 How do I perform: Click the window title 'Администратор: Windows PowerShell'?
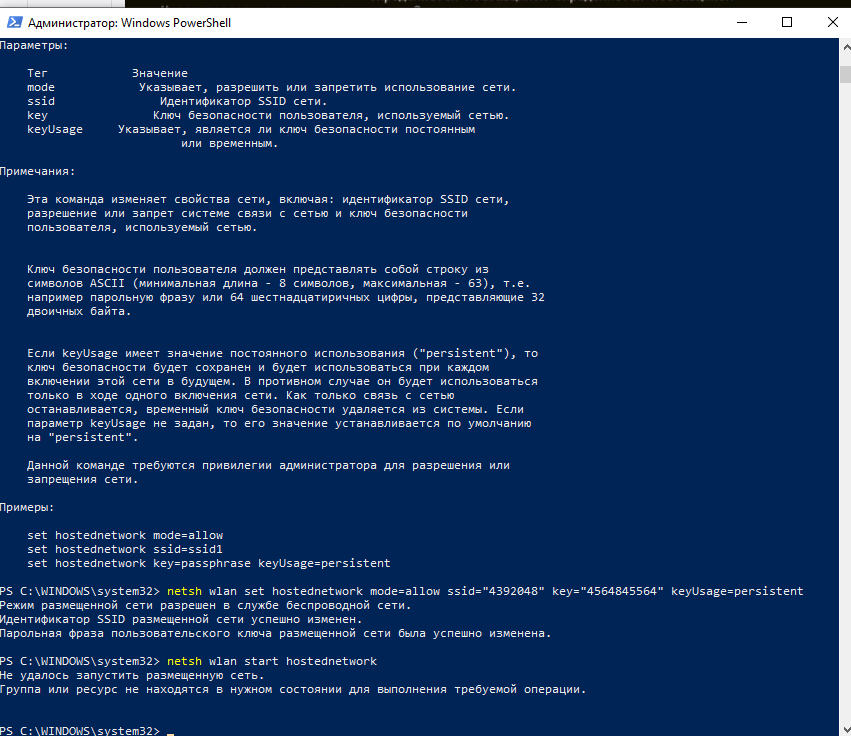(x=129, y=22)
